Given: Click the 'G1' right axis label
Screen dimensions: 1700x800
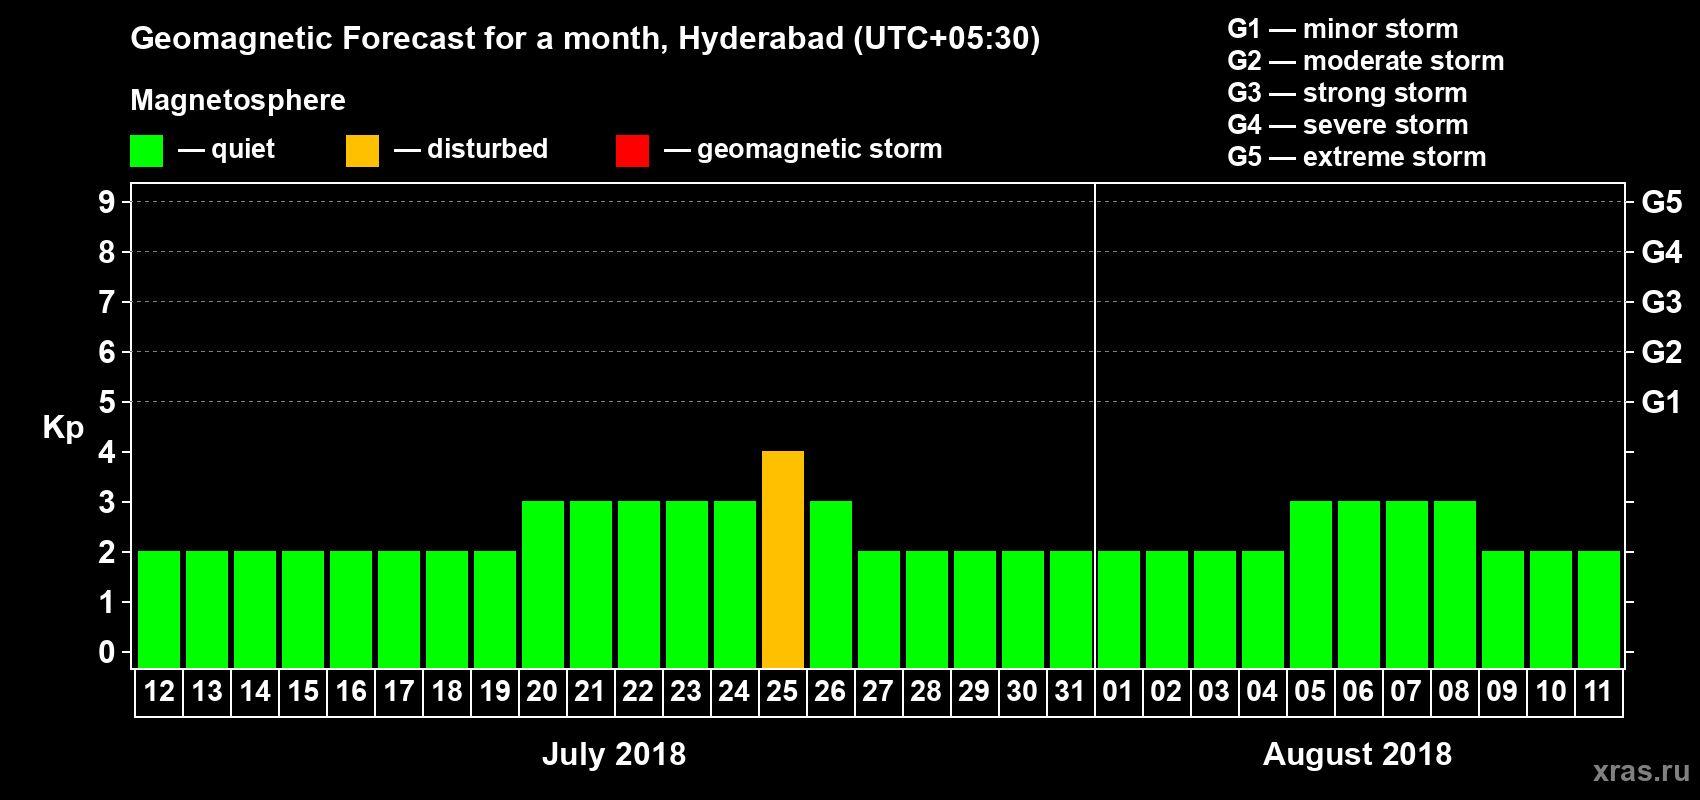Looking at the screenshot, I should click(x=1662, y=402).
